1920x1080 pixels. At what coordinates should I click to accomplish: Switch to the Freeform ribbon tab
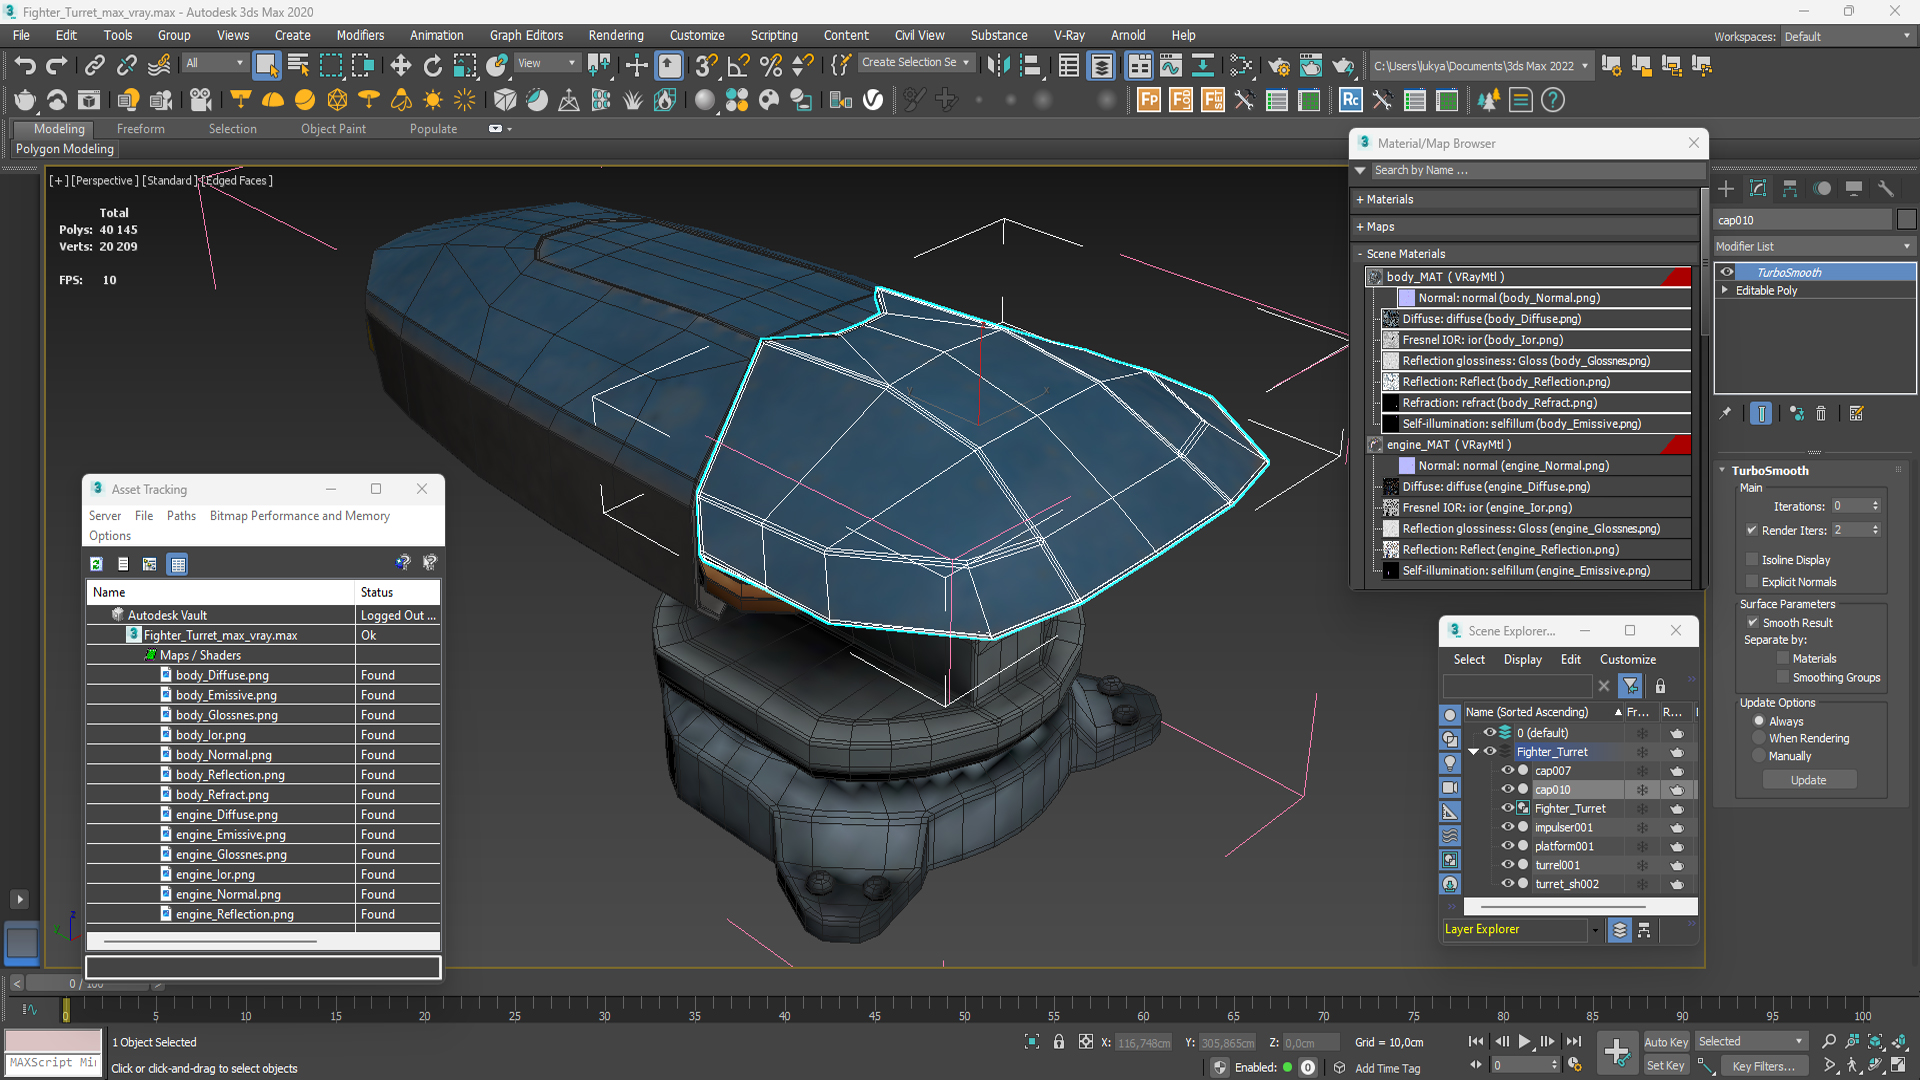point(140,129)
